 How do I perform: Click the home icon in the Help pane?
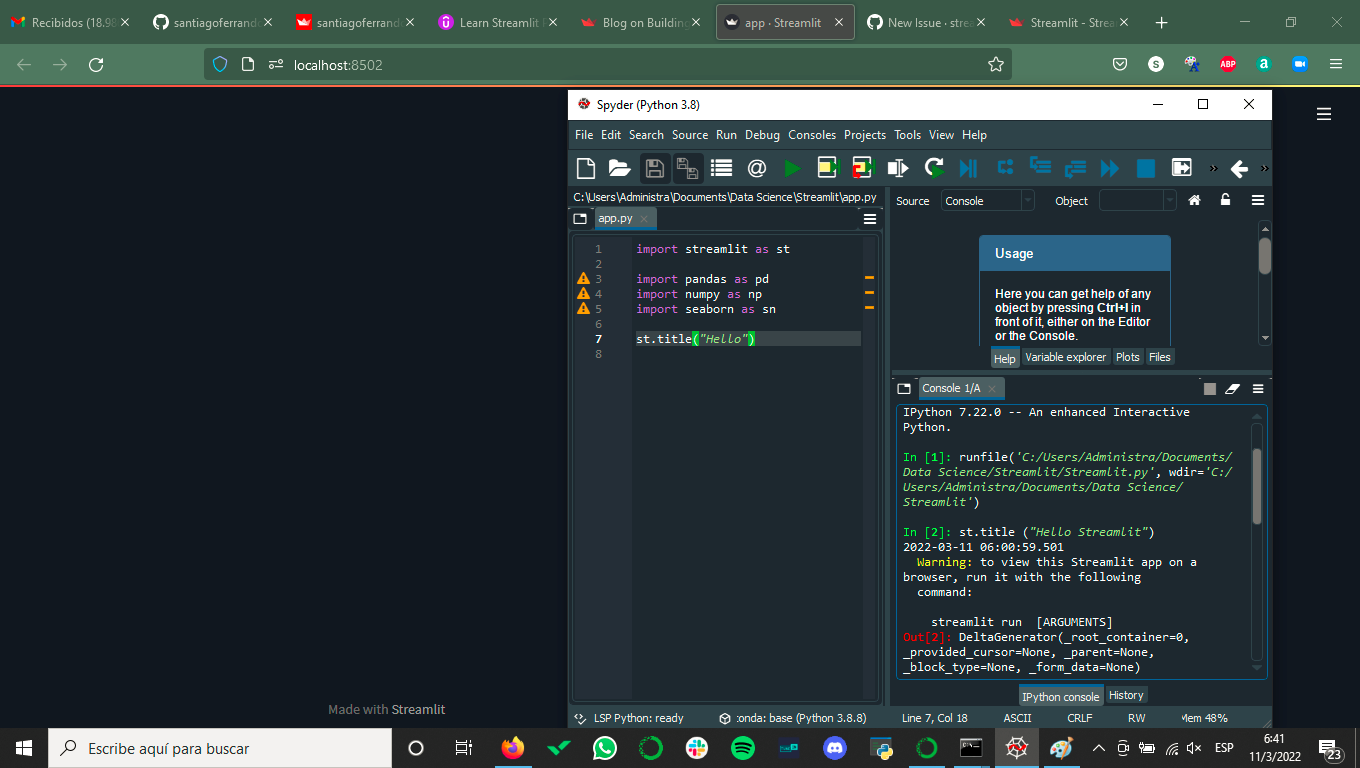(1194, 200)
